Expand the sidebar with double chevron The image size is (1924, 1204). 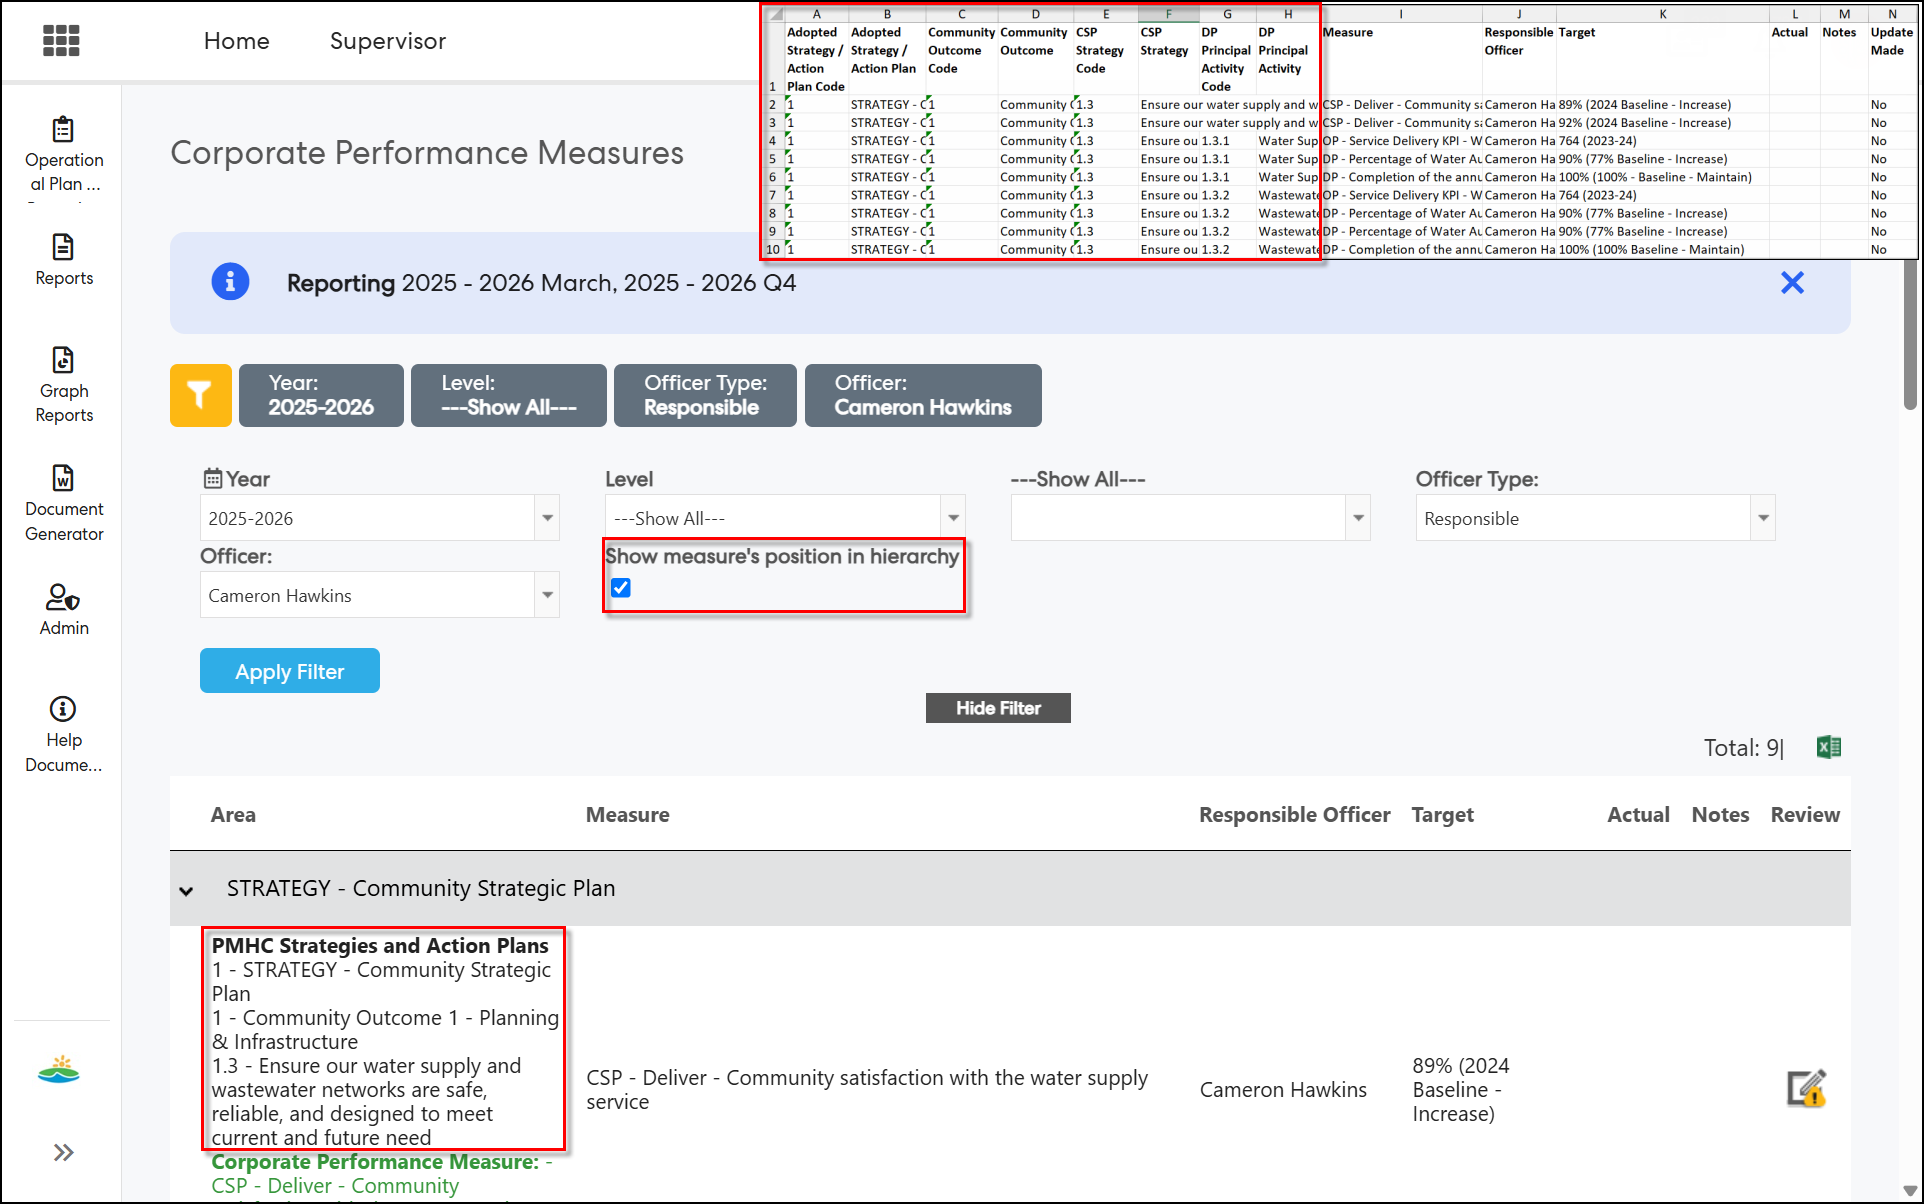63,1152
